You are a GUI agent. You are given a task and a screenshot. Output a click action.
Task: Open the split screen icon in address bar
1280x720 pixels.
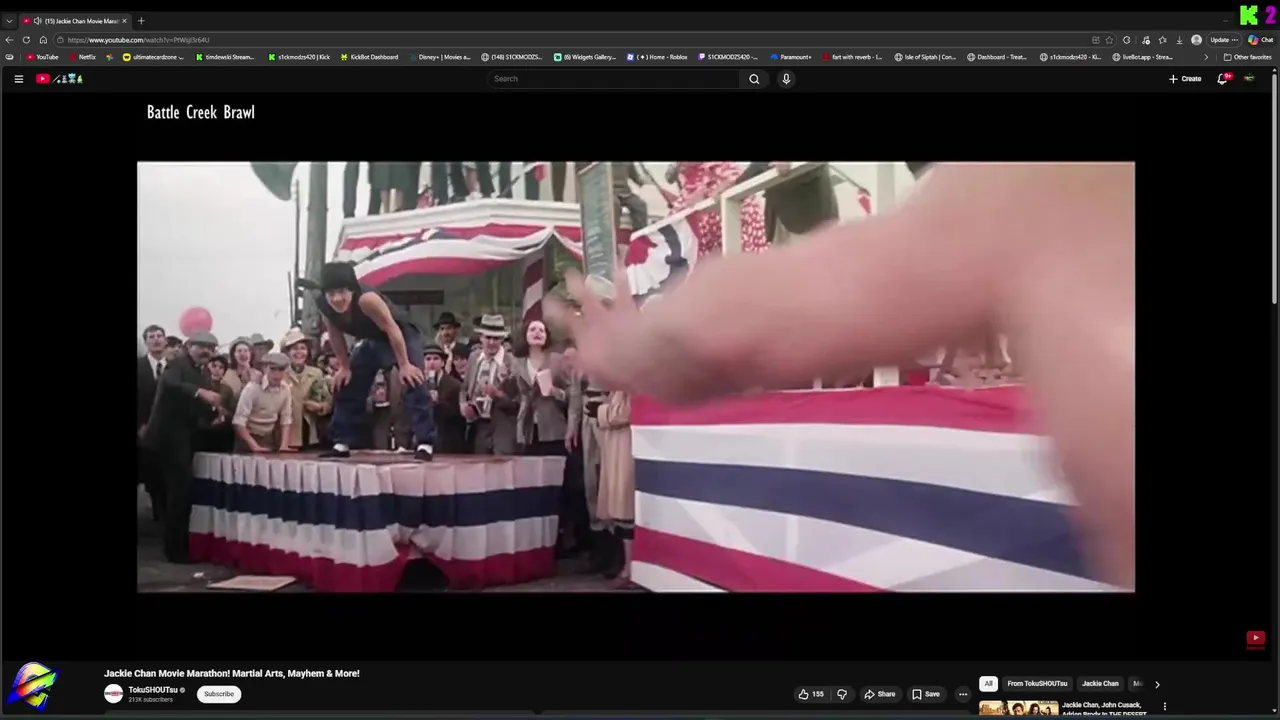1096,40
